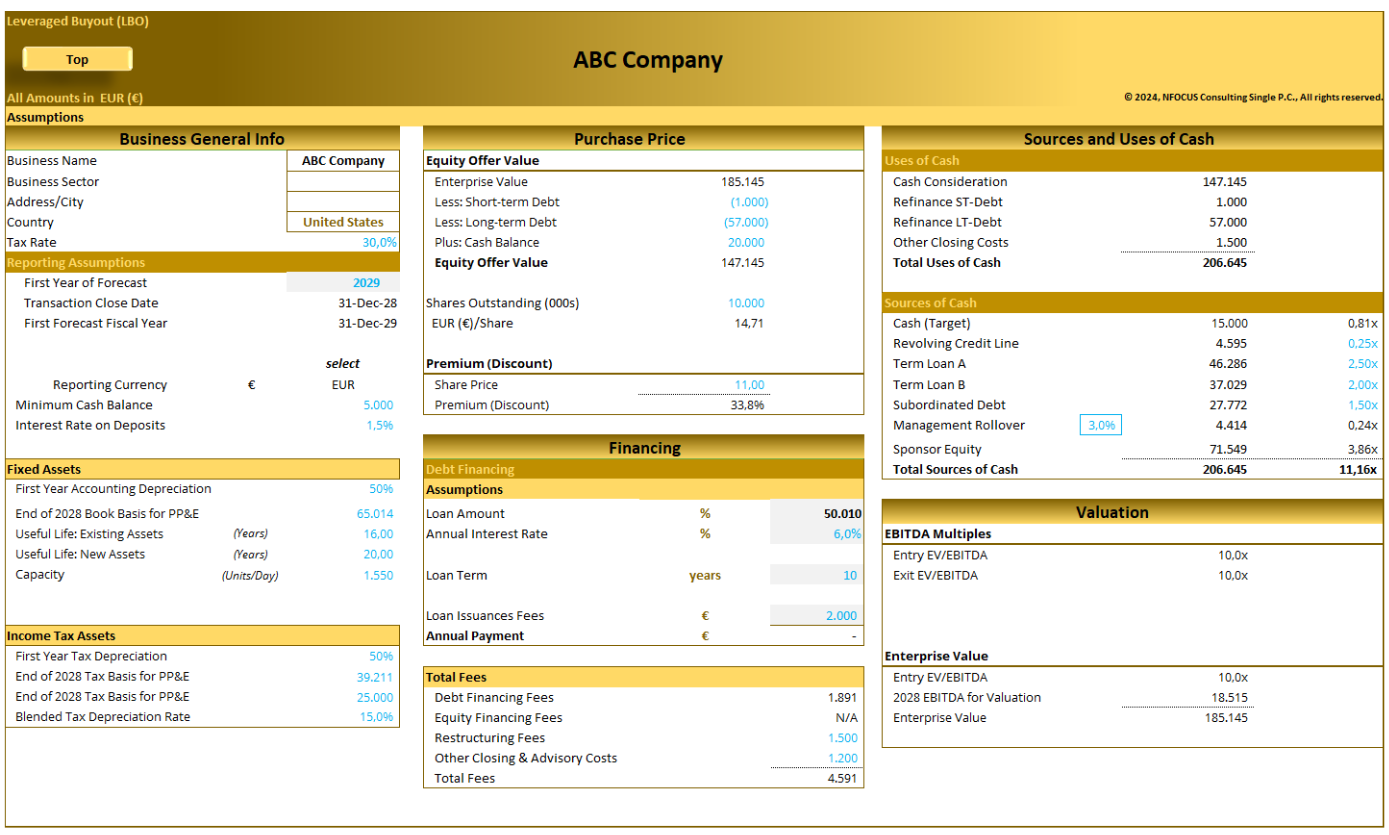Select the Term Loan B amount 37.029
1389x835 pixels.
pyautogui.click(x=1228, y=385)
